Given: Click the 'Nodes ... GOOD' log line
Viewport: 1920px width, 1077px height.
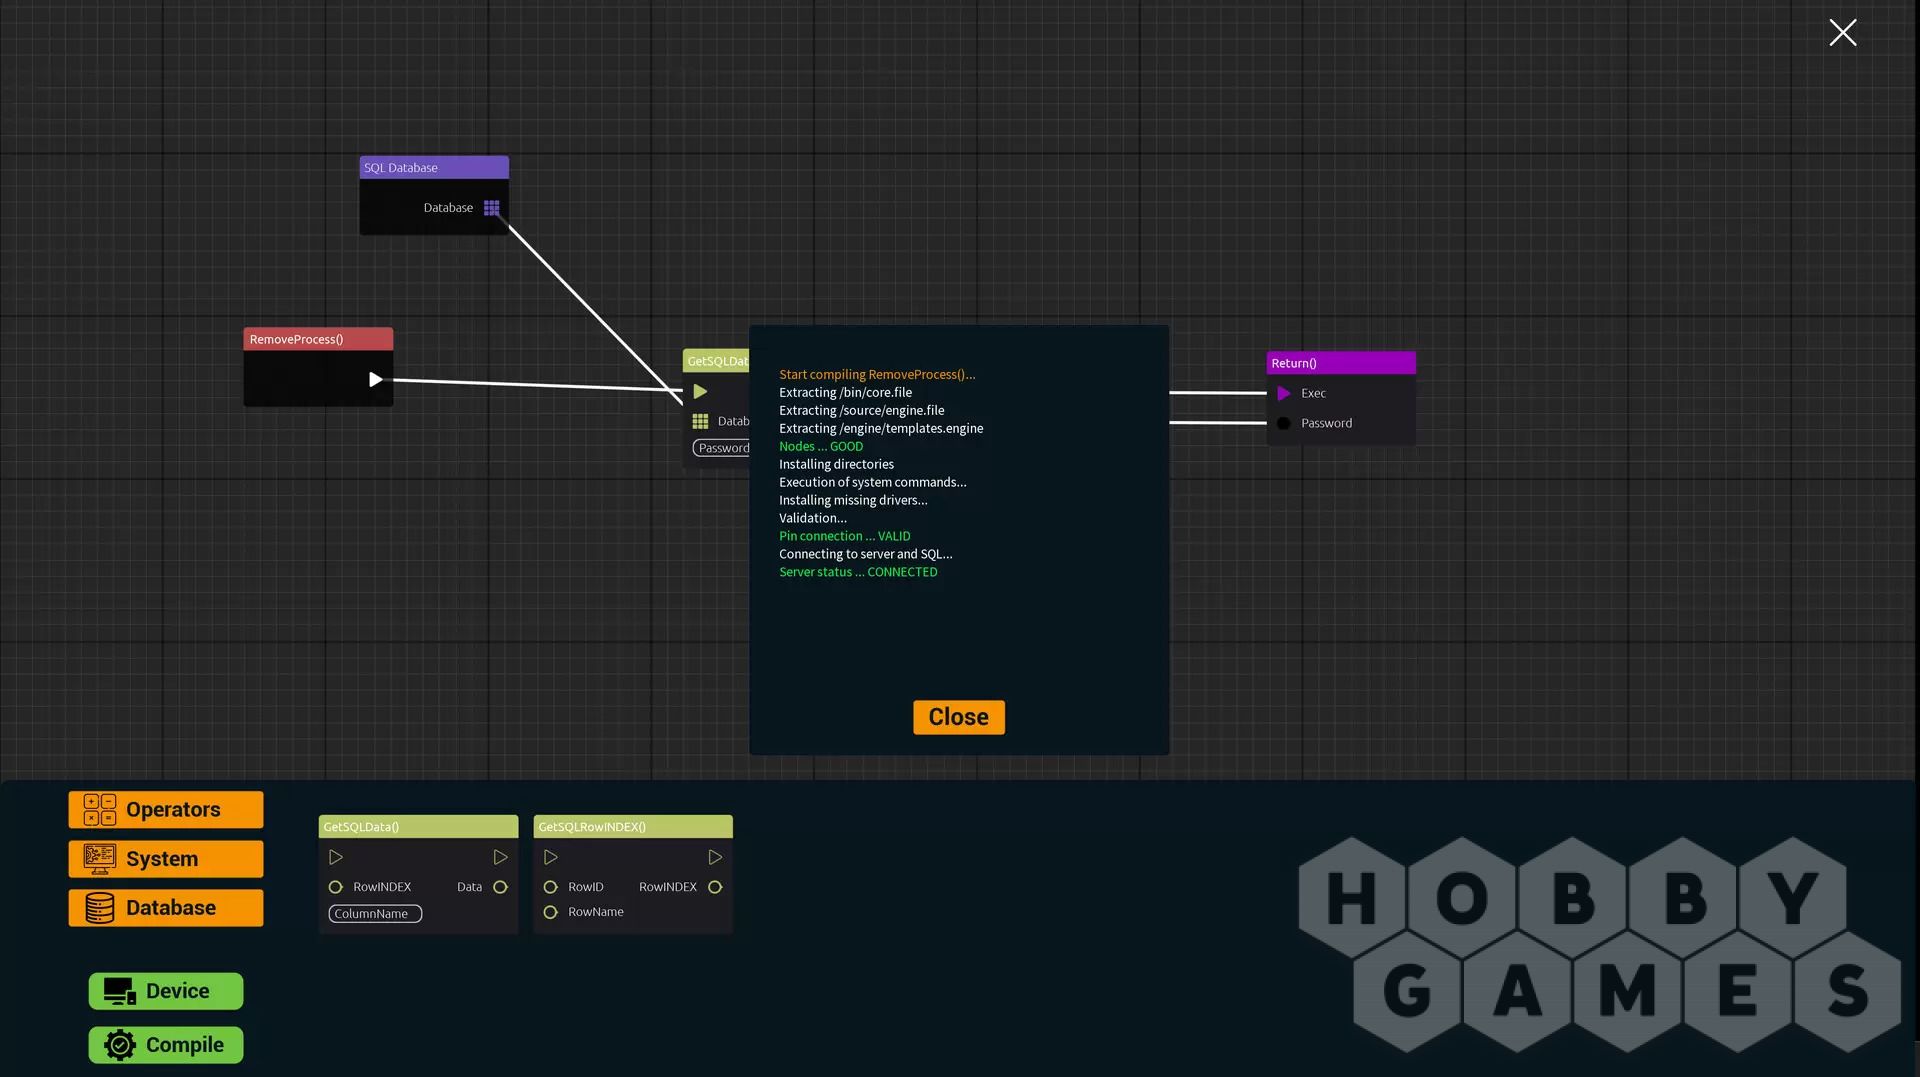Looking at the screenshot, I should point(821,447).
